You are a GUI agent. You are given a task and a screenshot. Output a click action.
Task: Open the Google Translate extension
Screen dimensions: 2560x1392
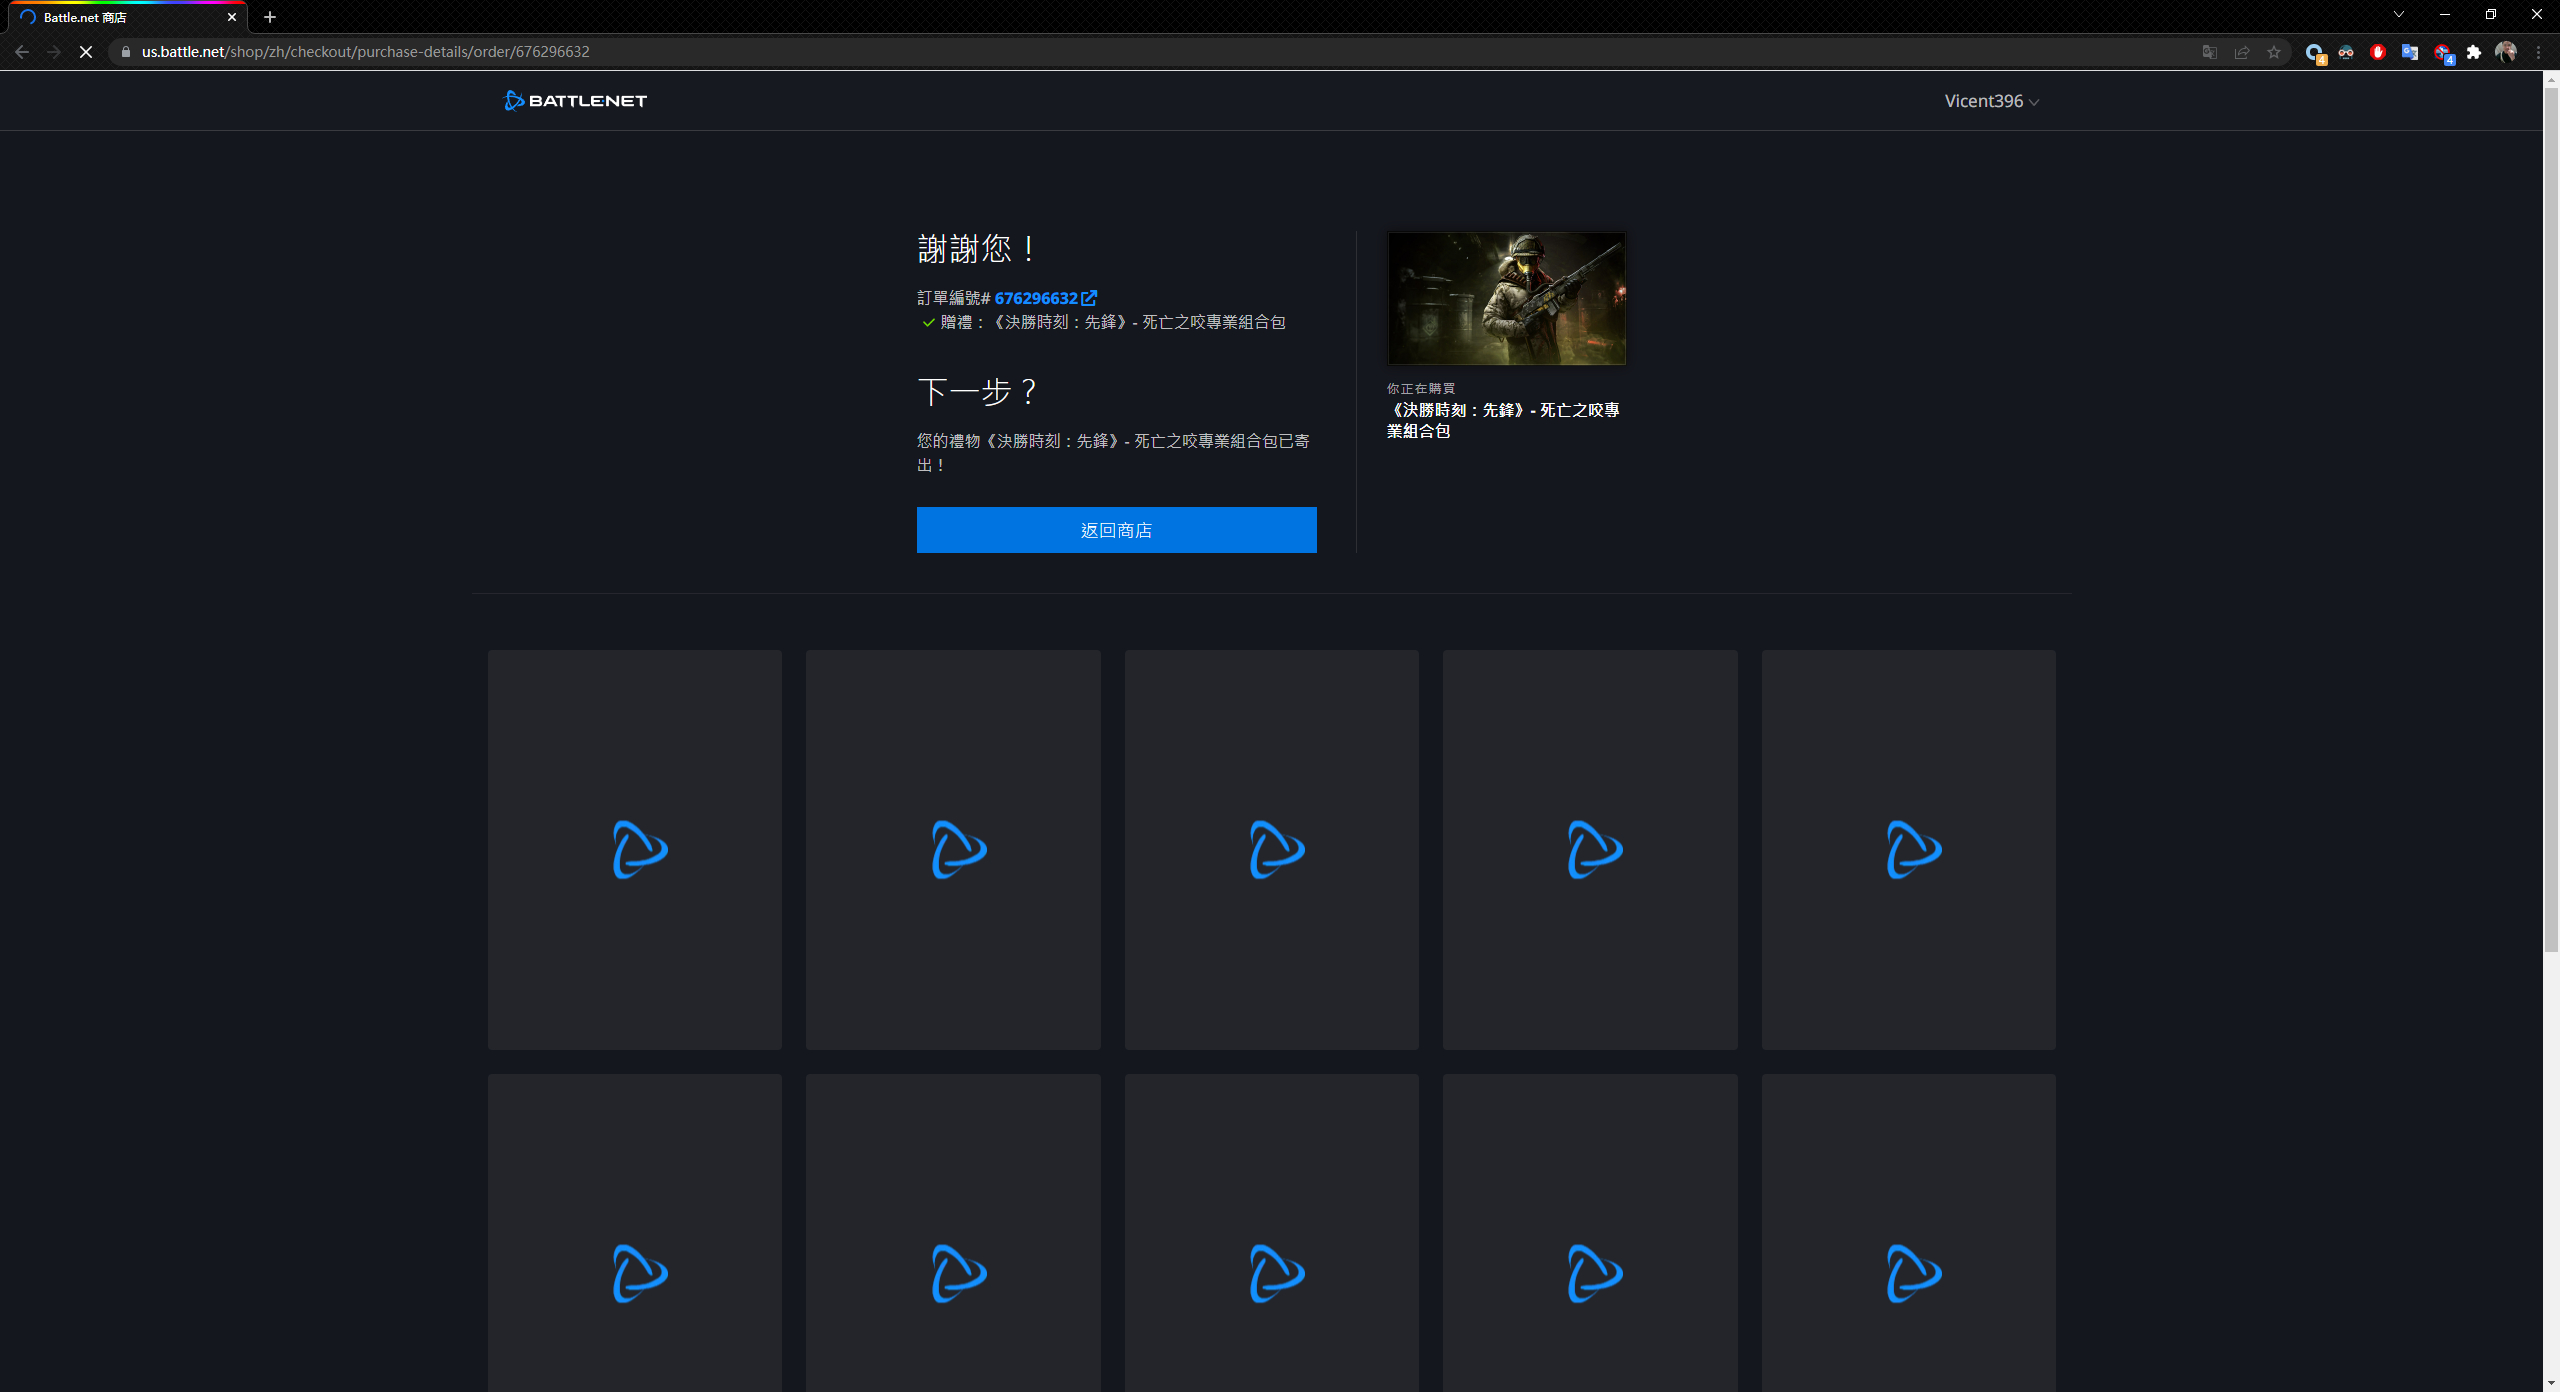coord(2410,52)
